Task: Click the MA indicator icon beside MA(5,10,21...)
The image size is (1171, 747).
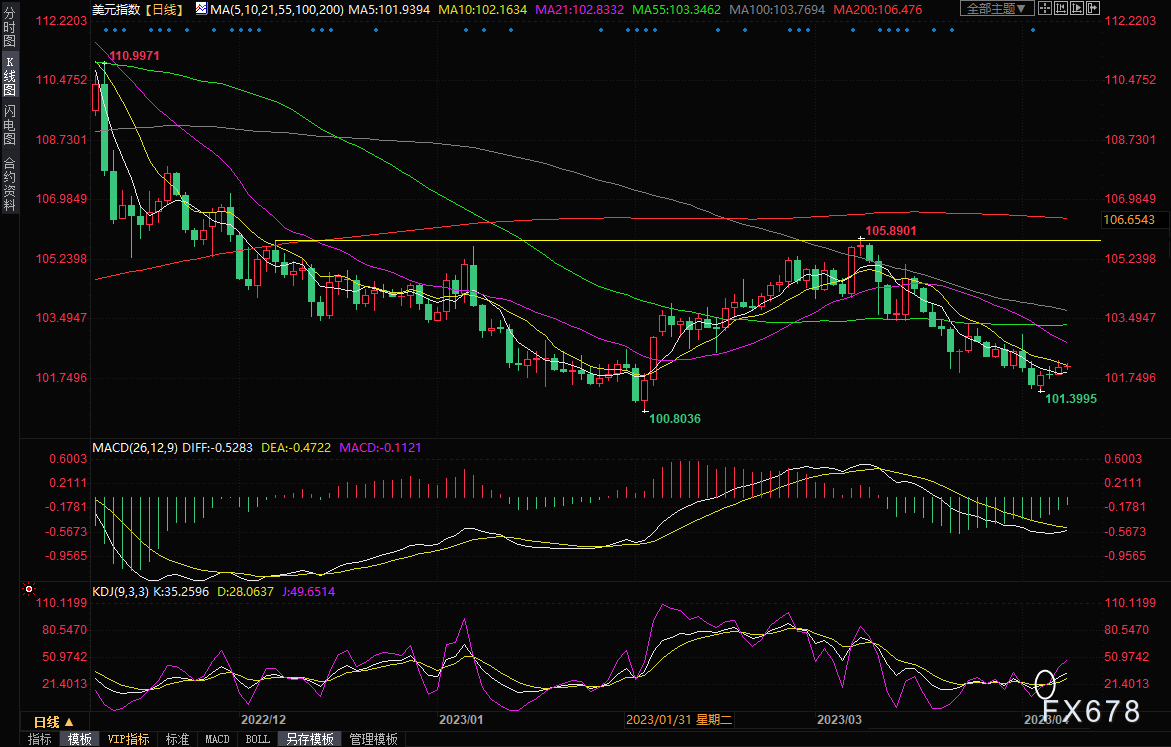Action: coord(202,9)
